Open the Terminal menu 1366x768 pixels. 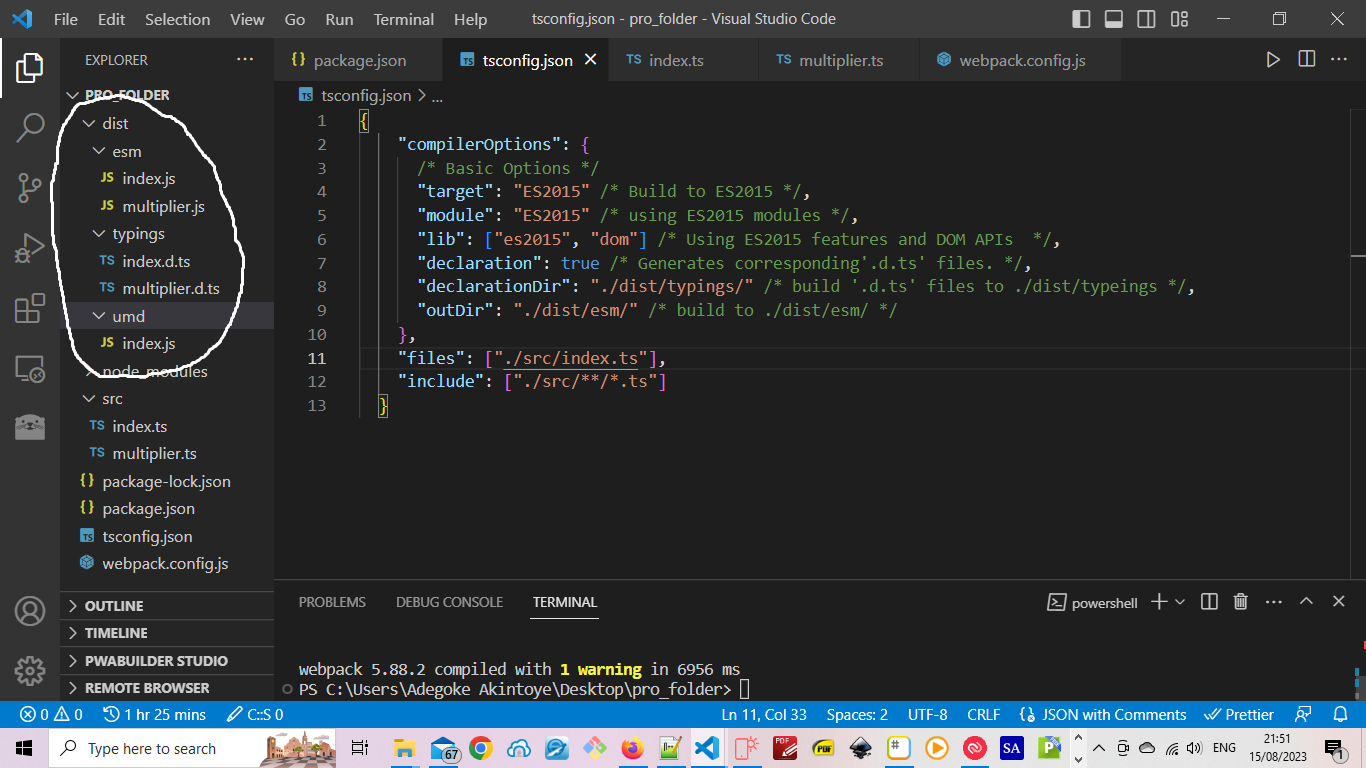click(x=405, y=19)
